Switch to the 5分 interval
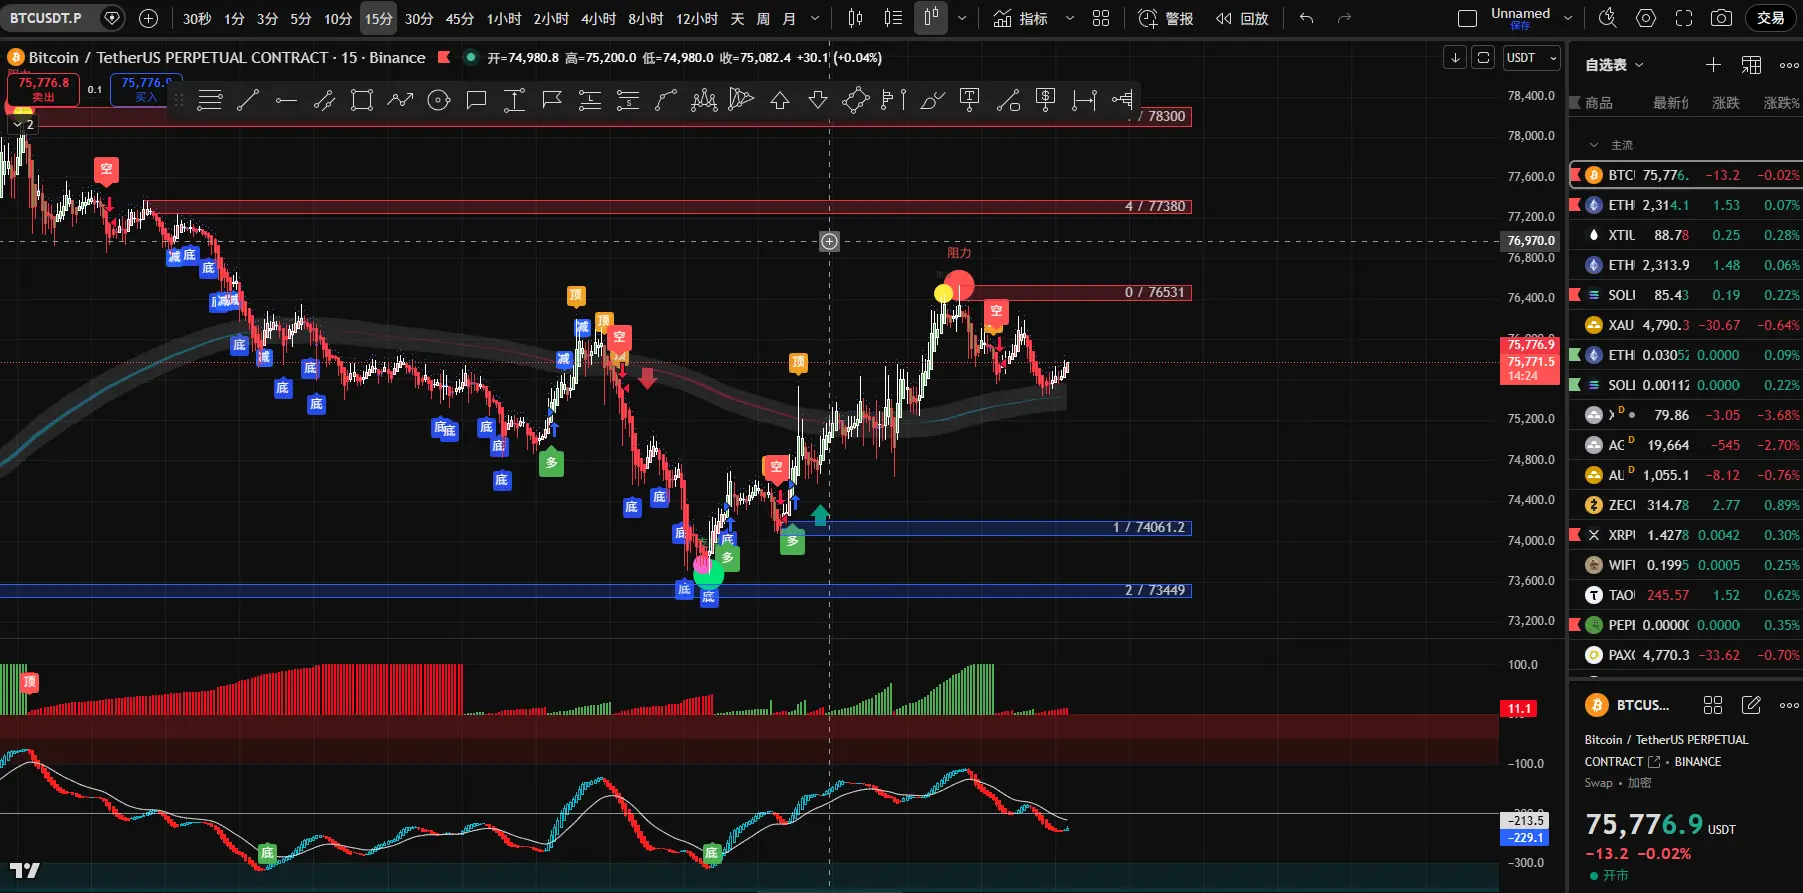This screenshot has width=1803, height=893. coord(301,18)
